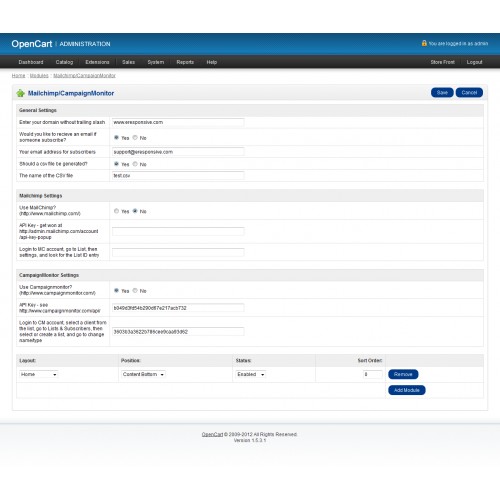Choose No for Use Campaignmonitor
Screen dimensions: 500x500
click(x=135, y=290)
